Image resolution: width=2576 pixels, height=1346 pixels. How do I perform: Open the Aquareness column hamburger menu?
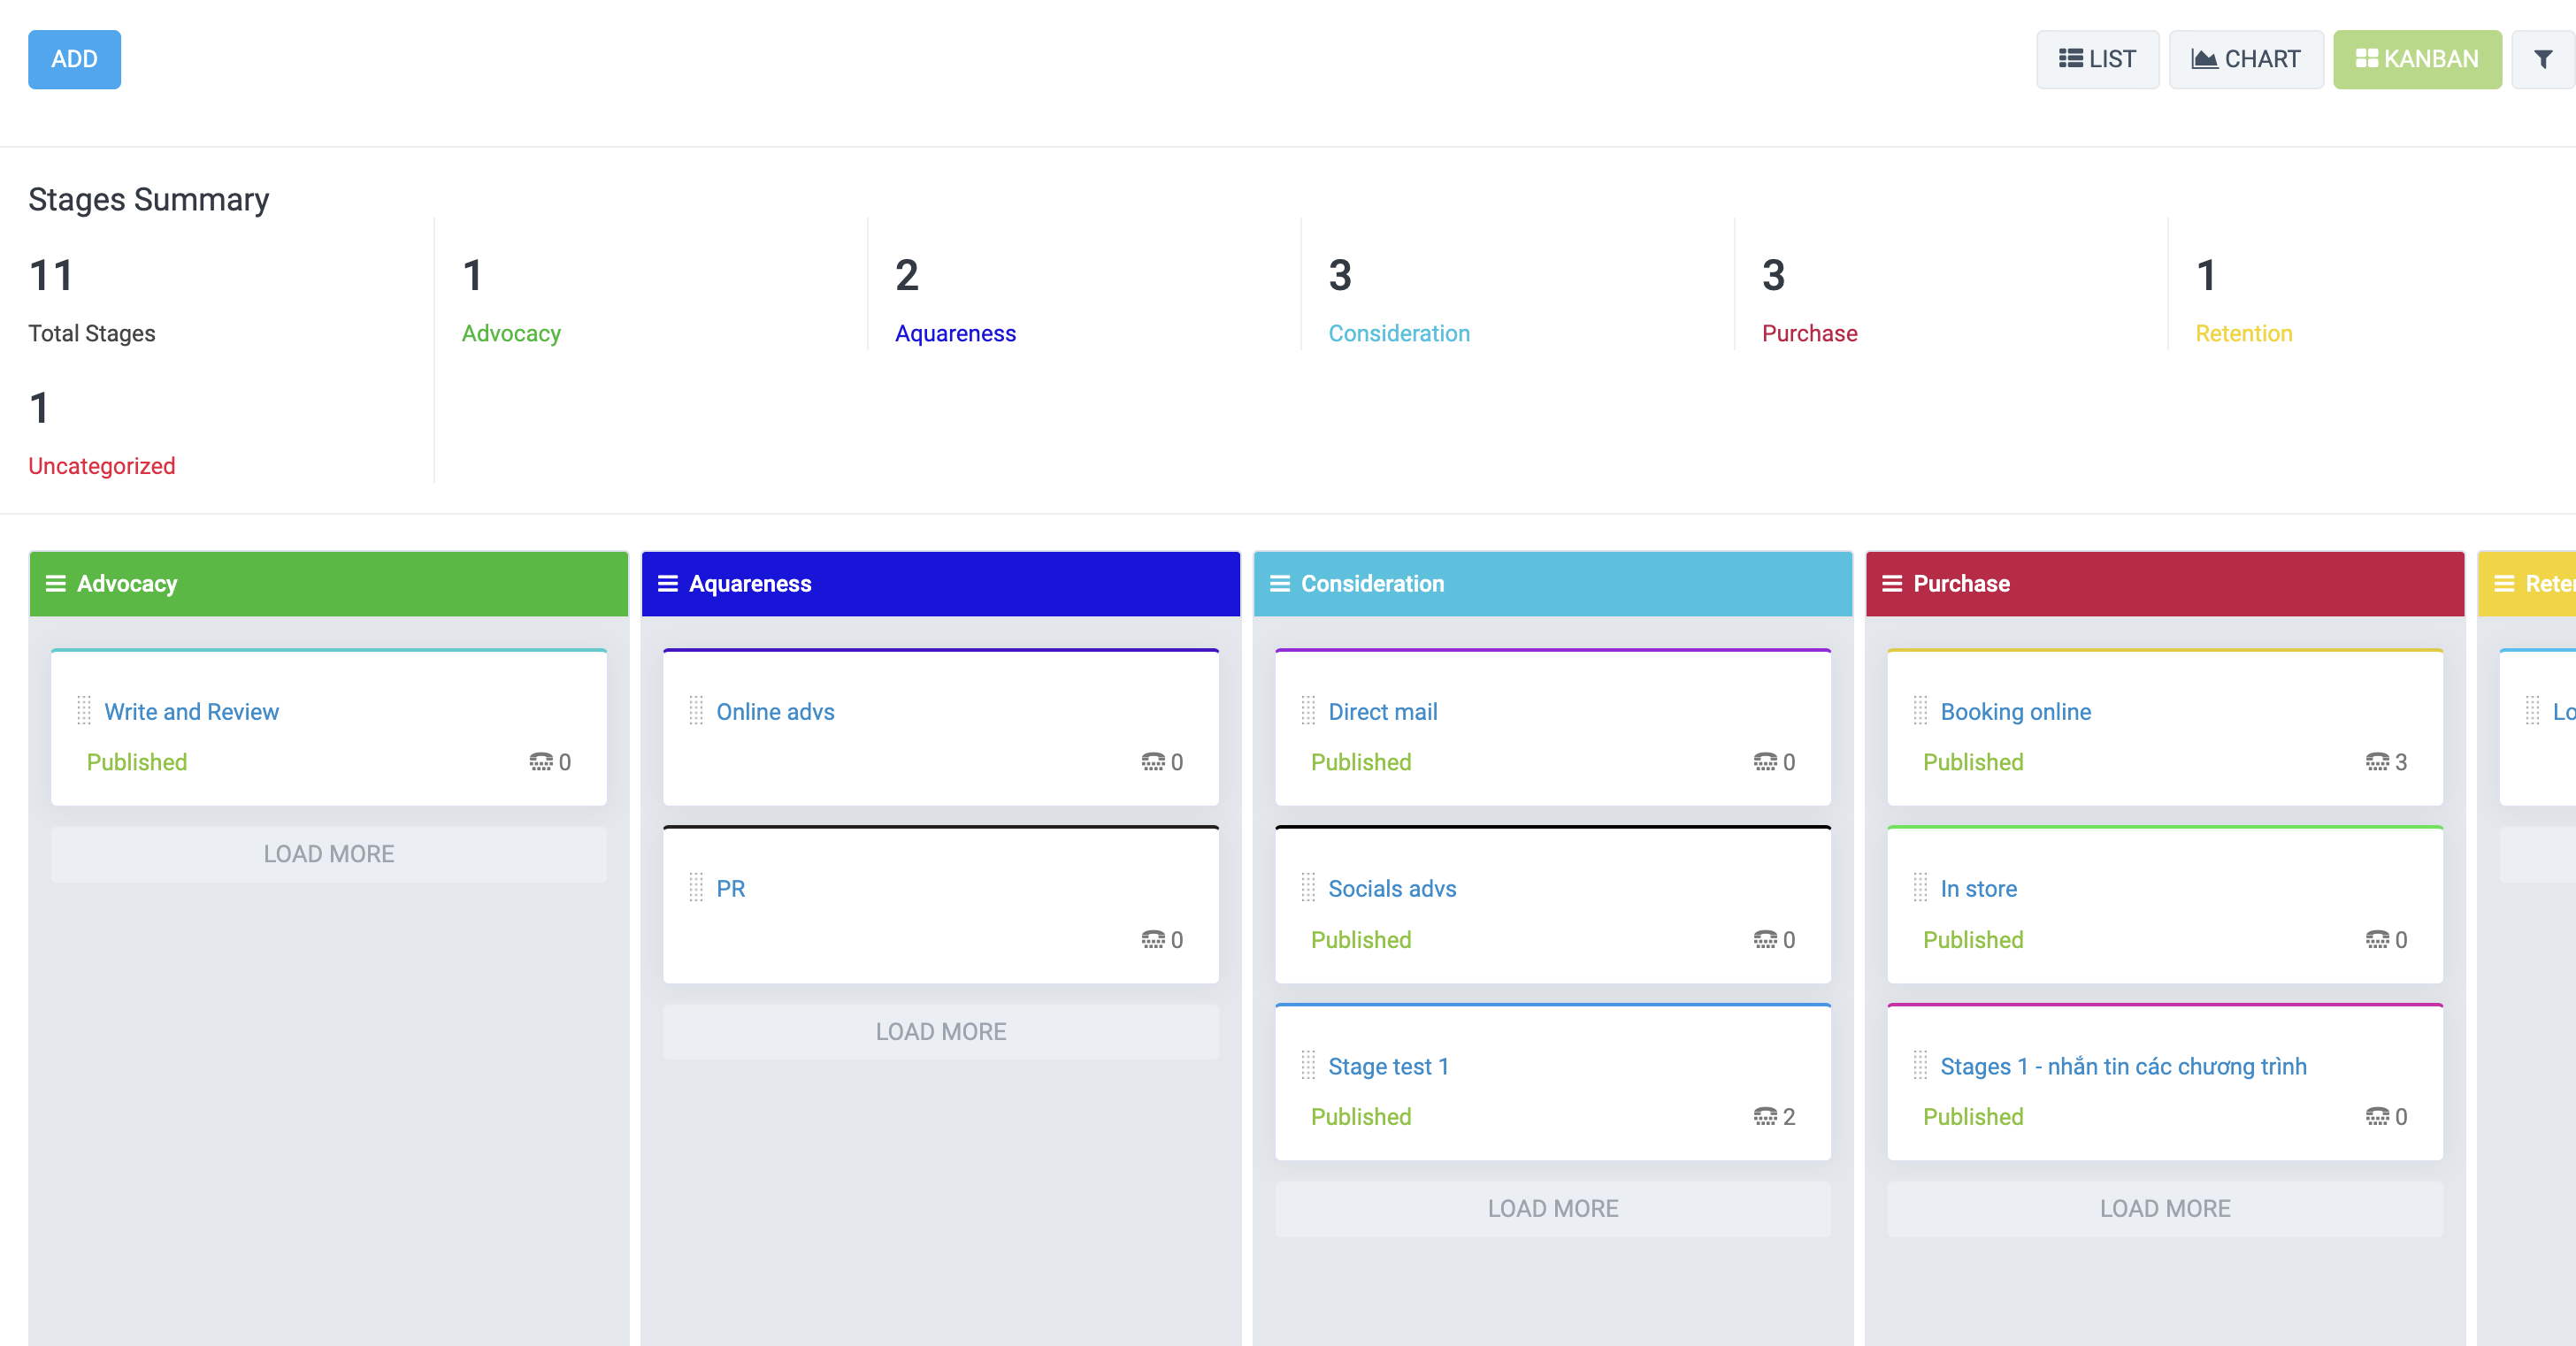(668, 584)
